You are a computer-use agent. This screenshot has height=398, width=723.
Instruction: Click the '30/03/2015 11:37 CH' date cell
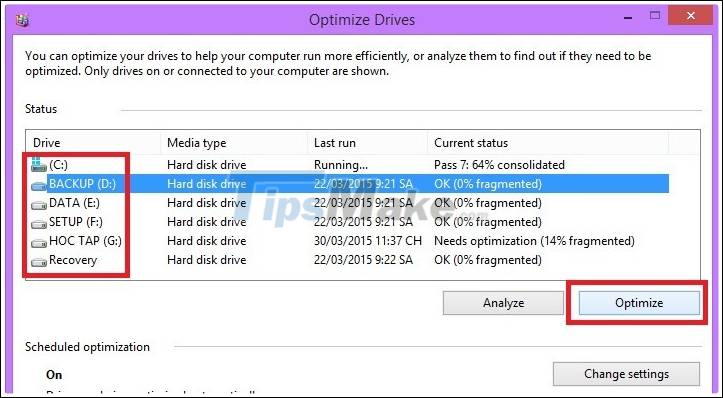[368, 241]
